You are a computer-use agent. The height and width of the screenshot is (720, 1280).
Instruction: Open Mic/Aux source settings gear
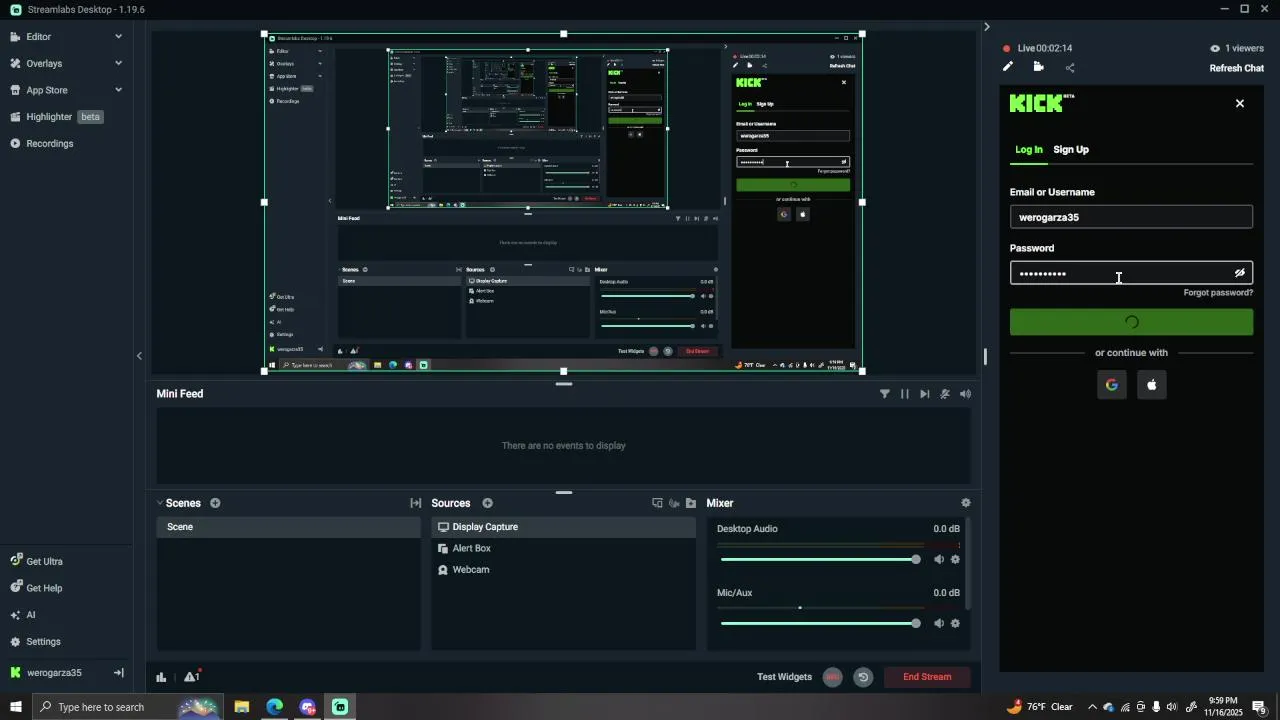tap(955, 624)
